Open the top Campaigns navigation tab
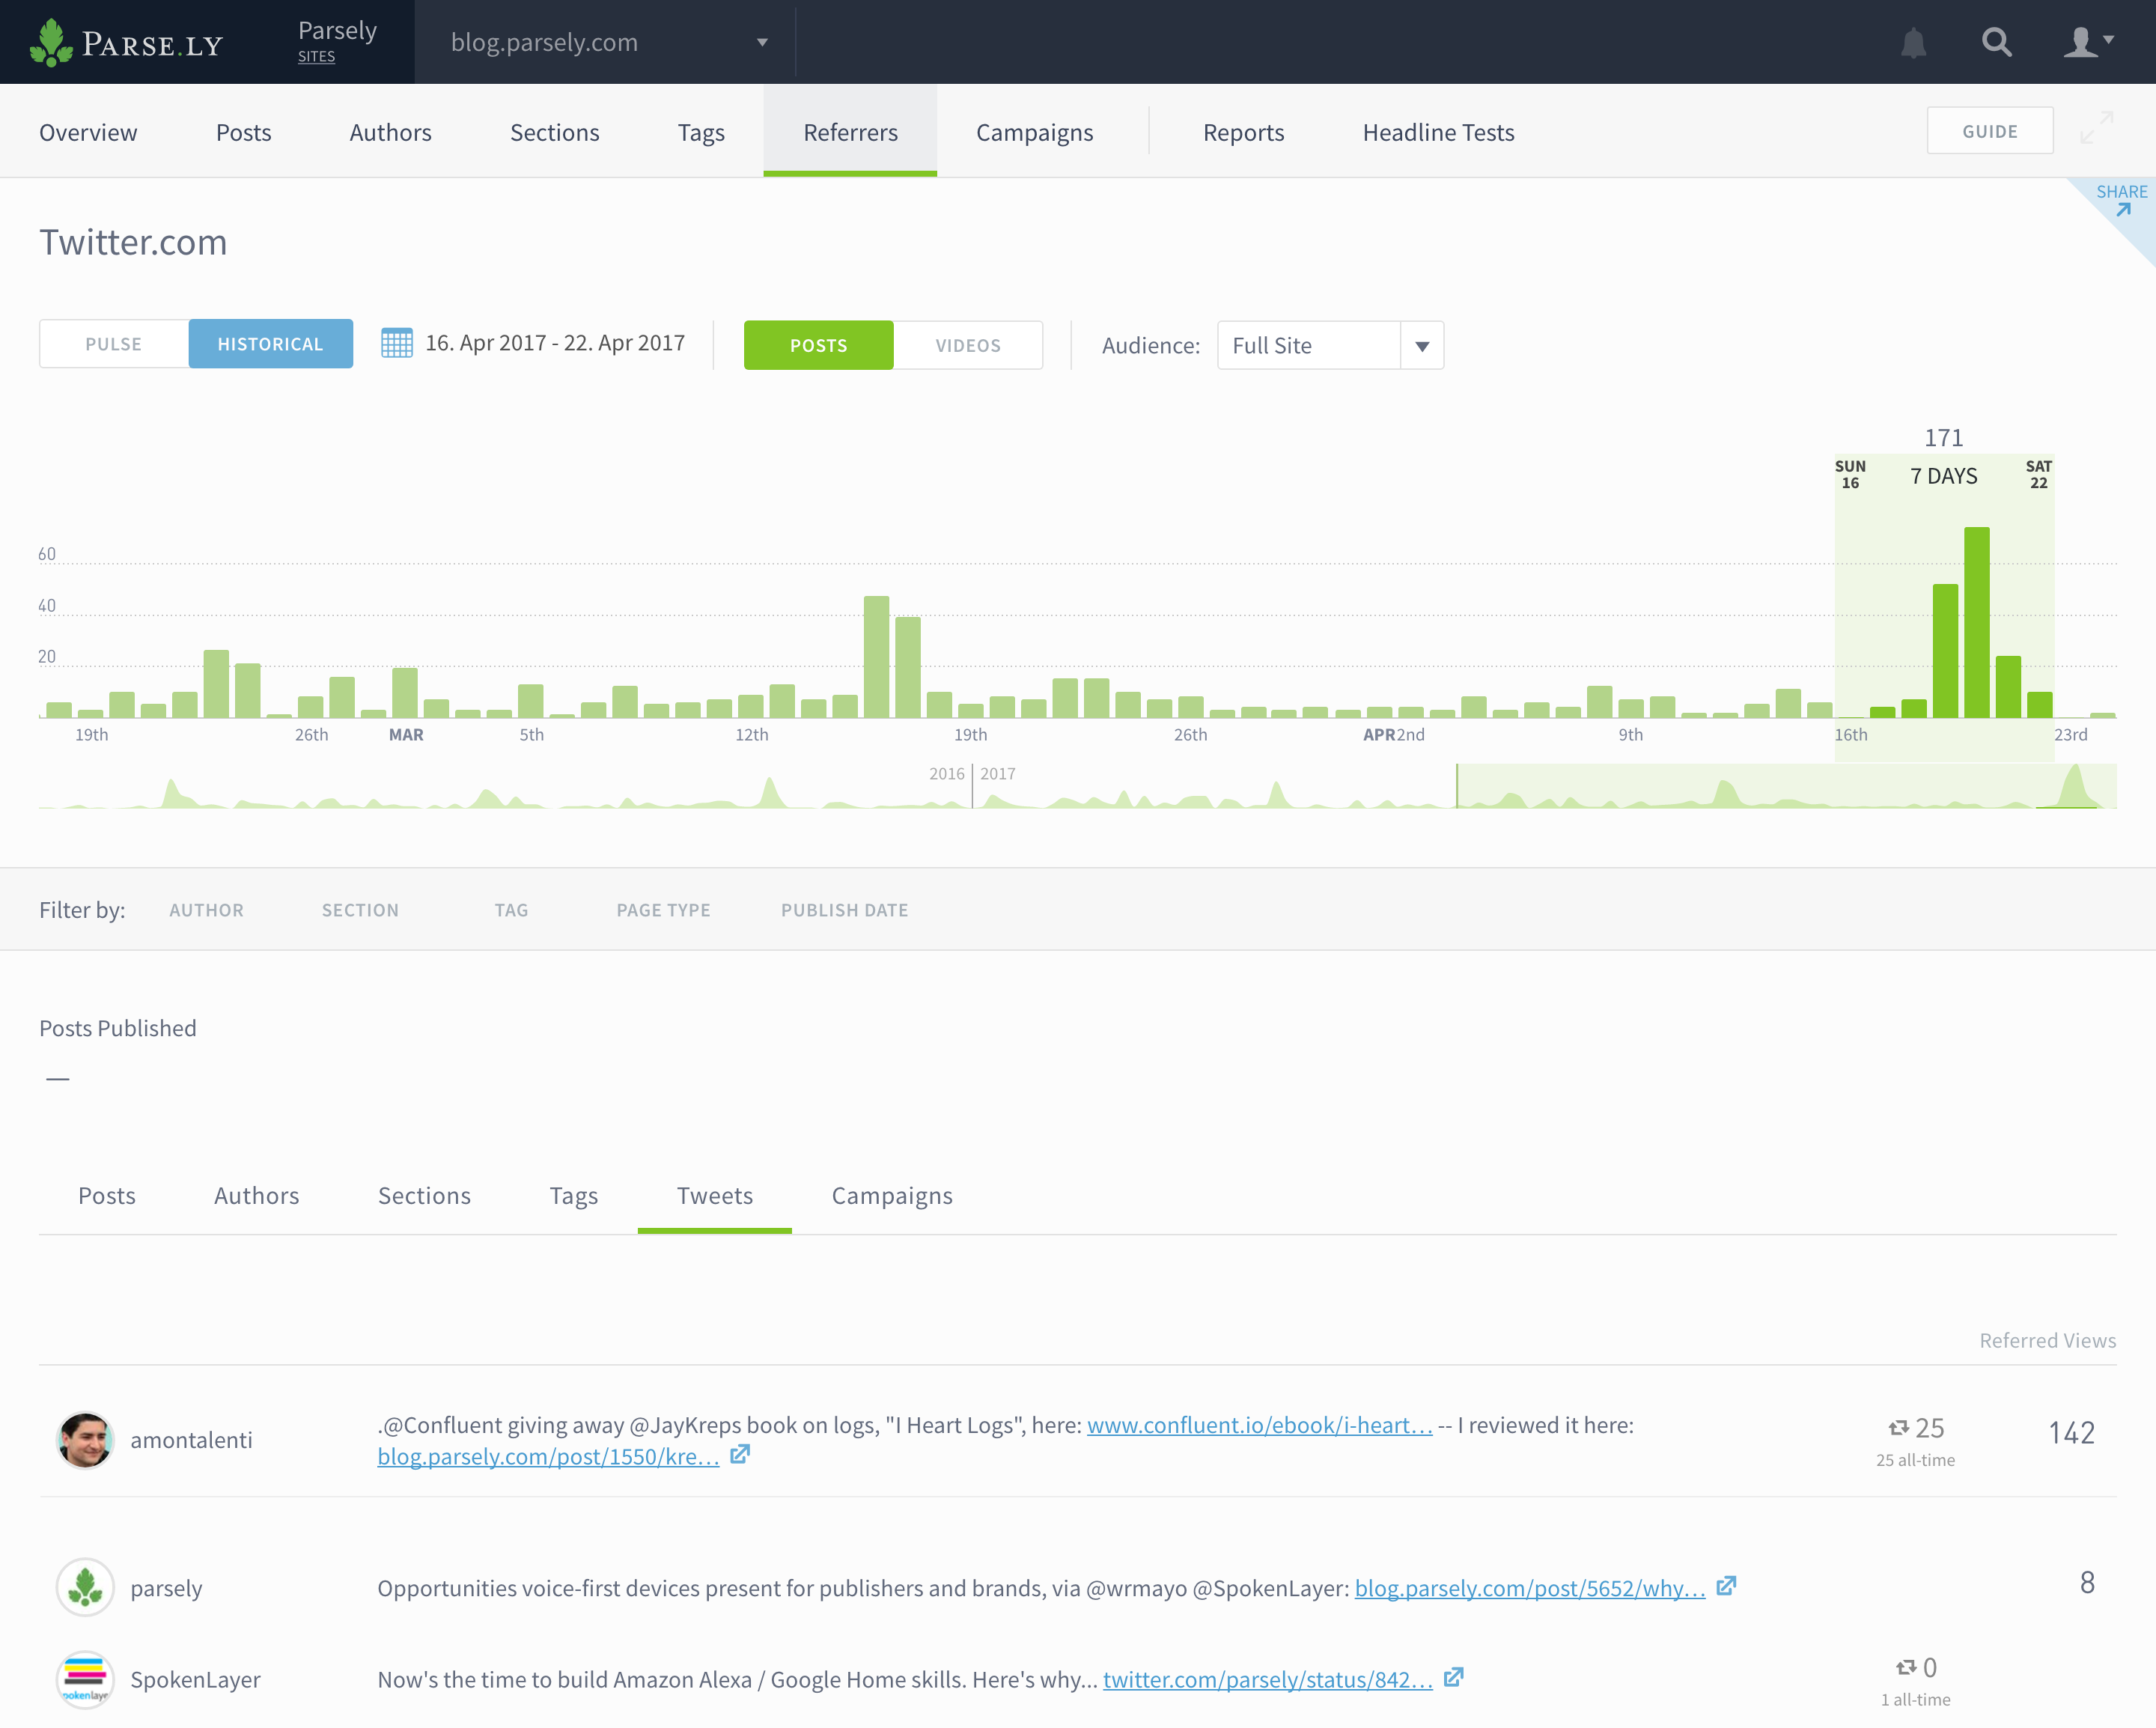The width and height of the screenshot is (2156, 1728). point(1034,132)
